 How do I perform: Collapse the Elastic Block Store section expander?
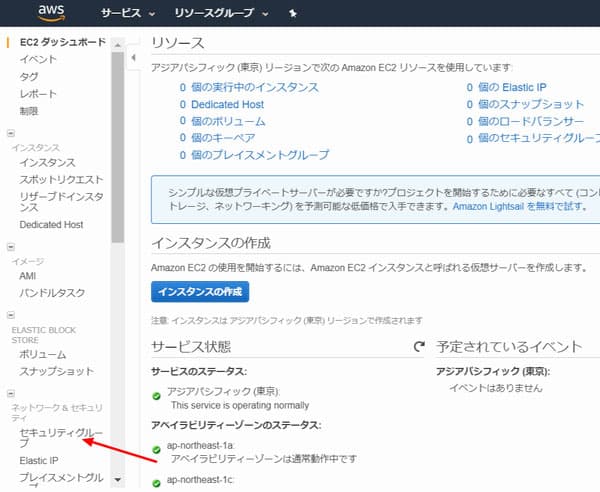tap(11, 315)
